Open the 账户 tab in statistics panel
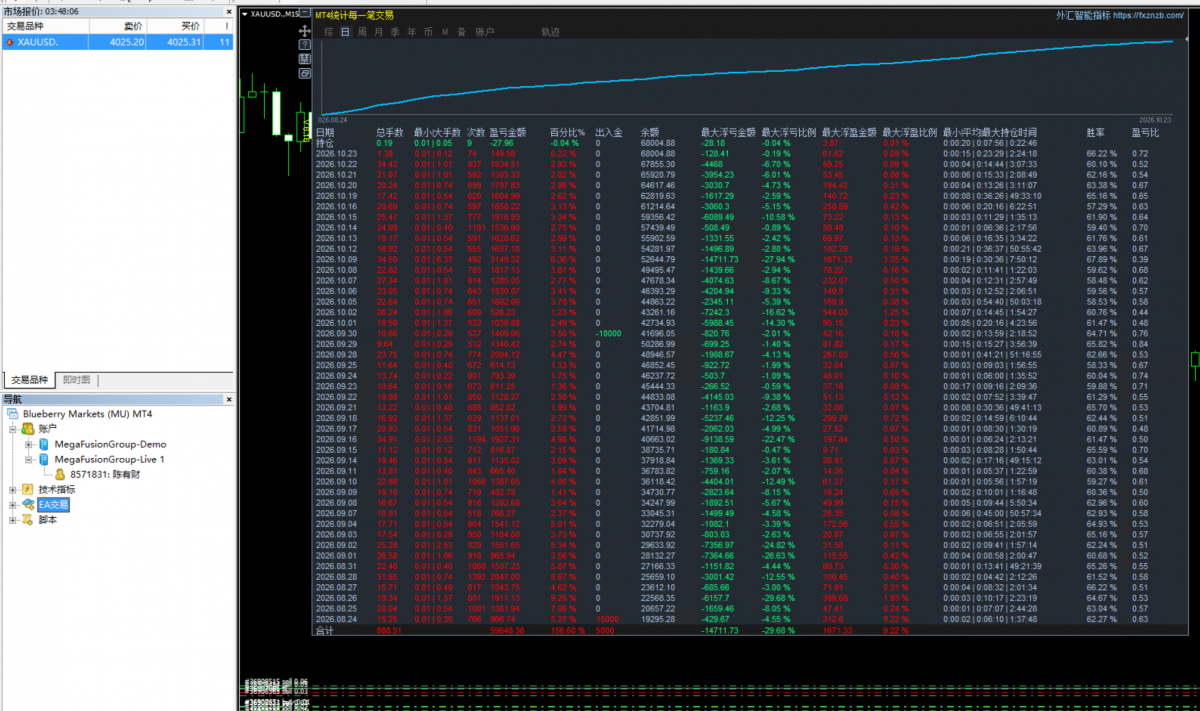The height and width of the screenshot is (711, 1200). pyautogui.click(x=484, y=32)
